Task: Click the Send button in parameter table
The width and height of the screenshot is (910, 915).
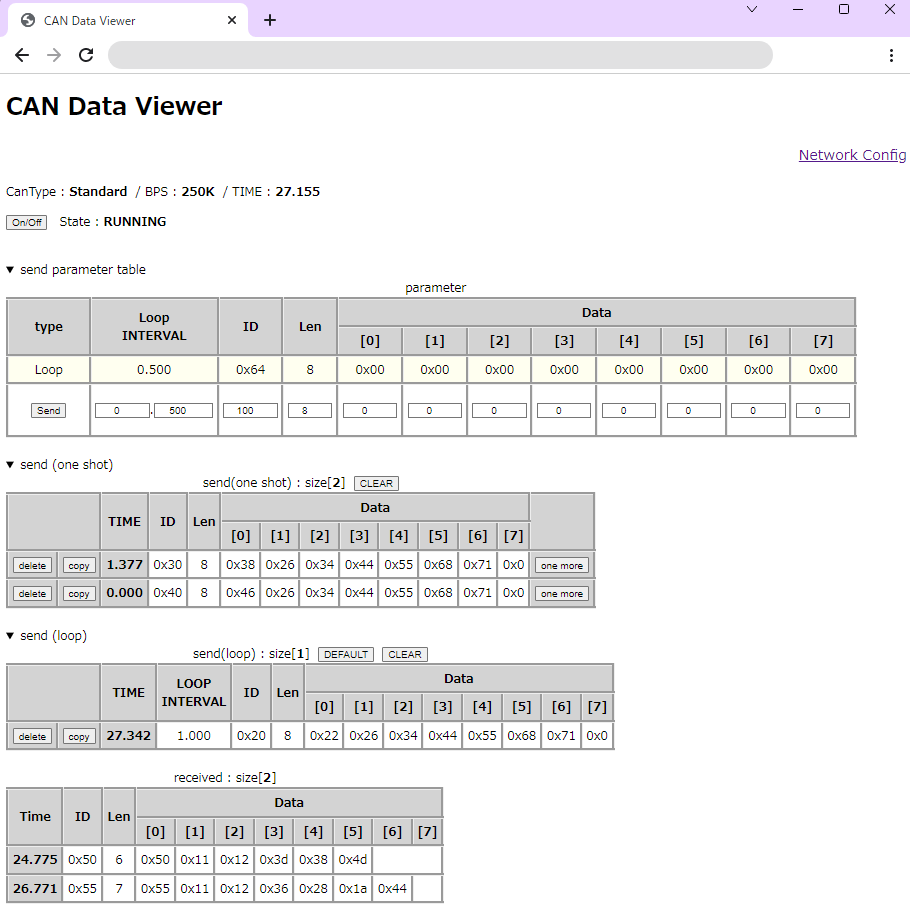Action: click(x=48, y=410)
